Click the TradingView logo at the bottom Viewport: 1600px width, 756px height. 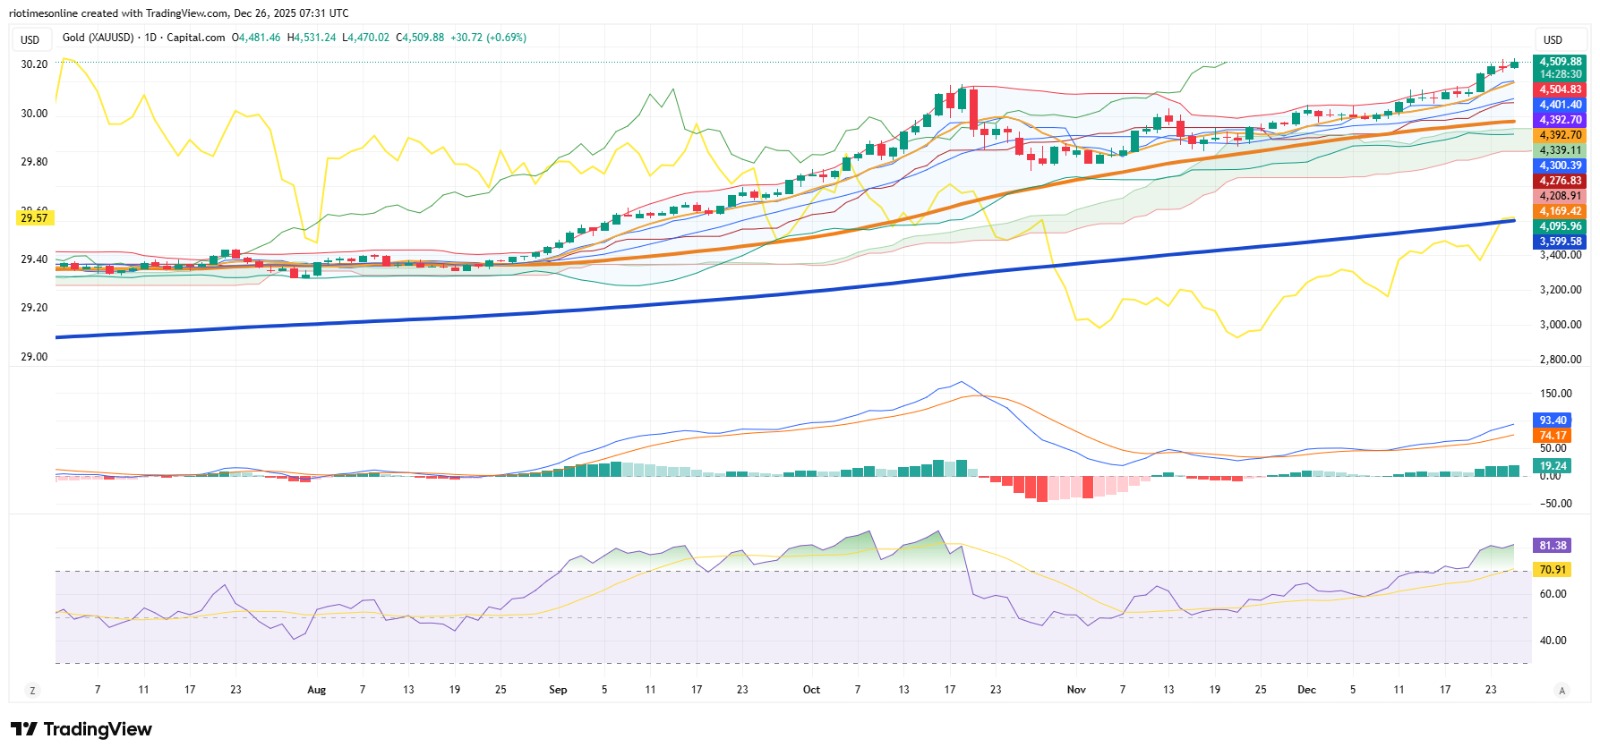82,729
